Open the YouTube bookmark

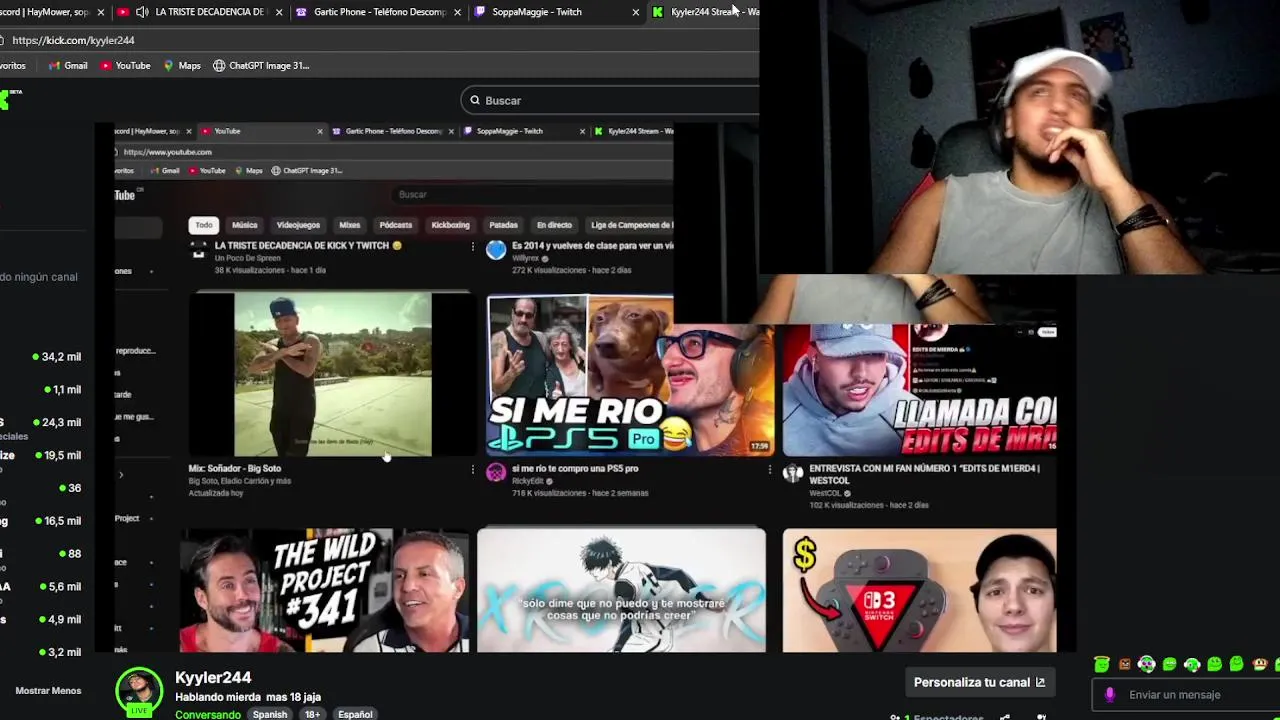coord(125,65)
